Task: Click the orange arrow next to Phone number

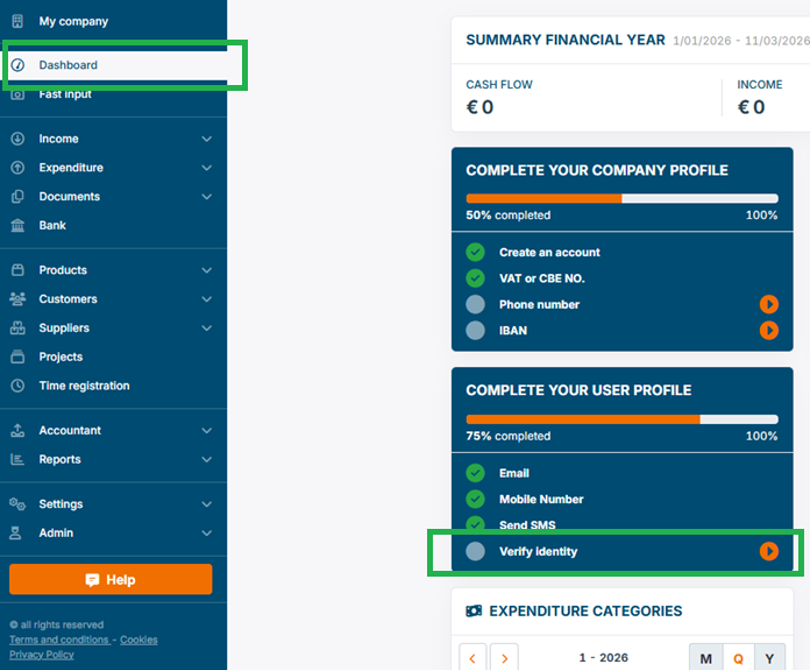Action: (x=768, y=304)
